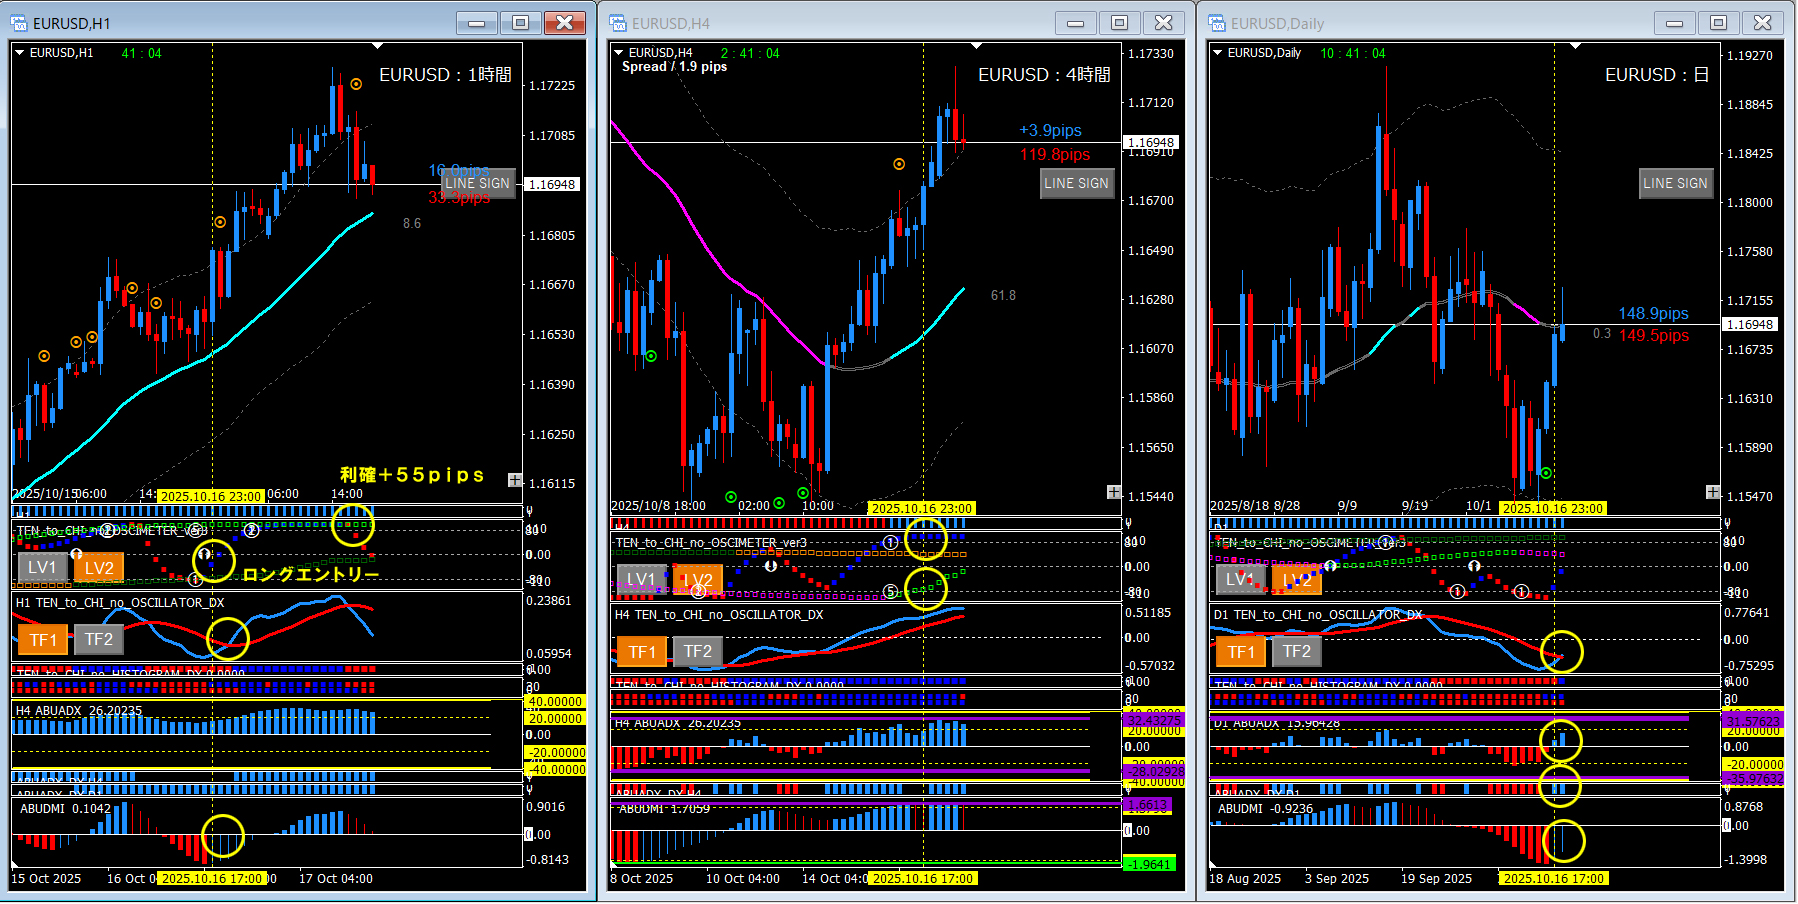This screenshot has height=904, width=1798.
Task: Click the 'H4 TEN_to_CHI_no_OSCILLATOR_DX' indicator label
Action: click(x=719, y=615)
